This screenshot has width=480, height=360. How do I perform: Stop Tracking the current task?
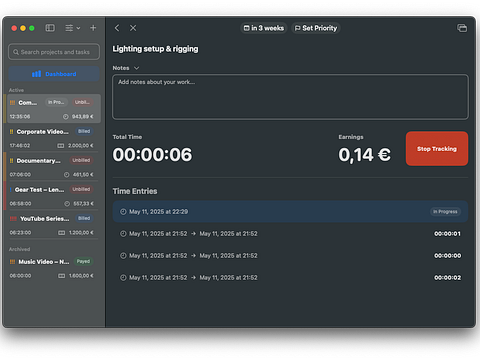tap(437, 149)
